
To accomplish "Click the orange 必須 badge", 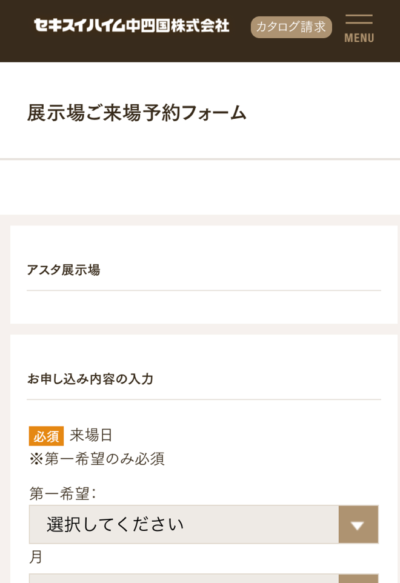I will 46,436.
